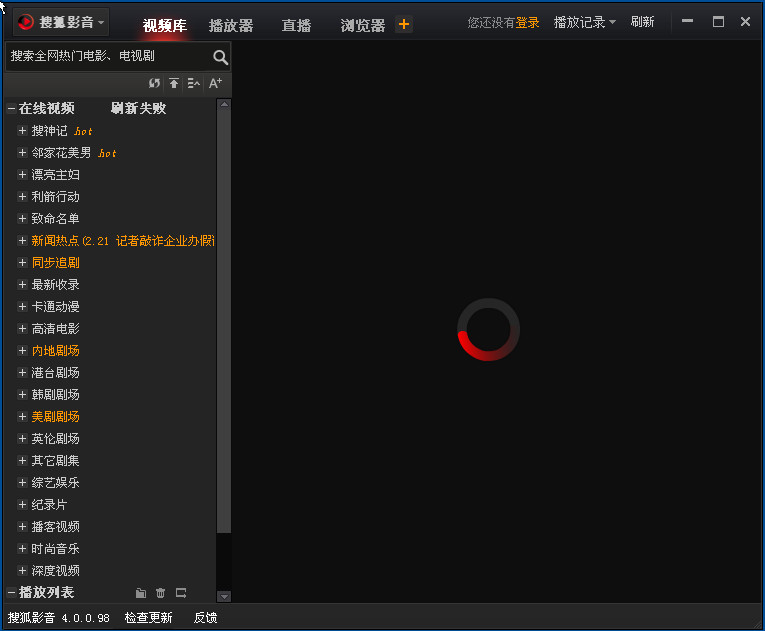Expand the 邻家花美男 tree item
The image size is (765, 631).
coord(22,152)
